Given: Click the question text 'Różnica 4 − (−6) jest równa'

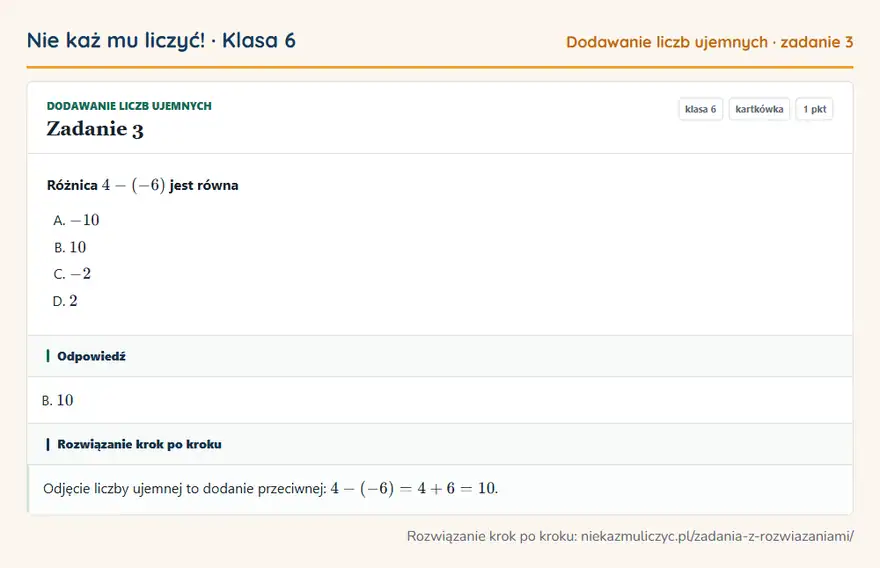Looking at the screenshot, I should [x=143, y=185].
